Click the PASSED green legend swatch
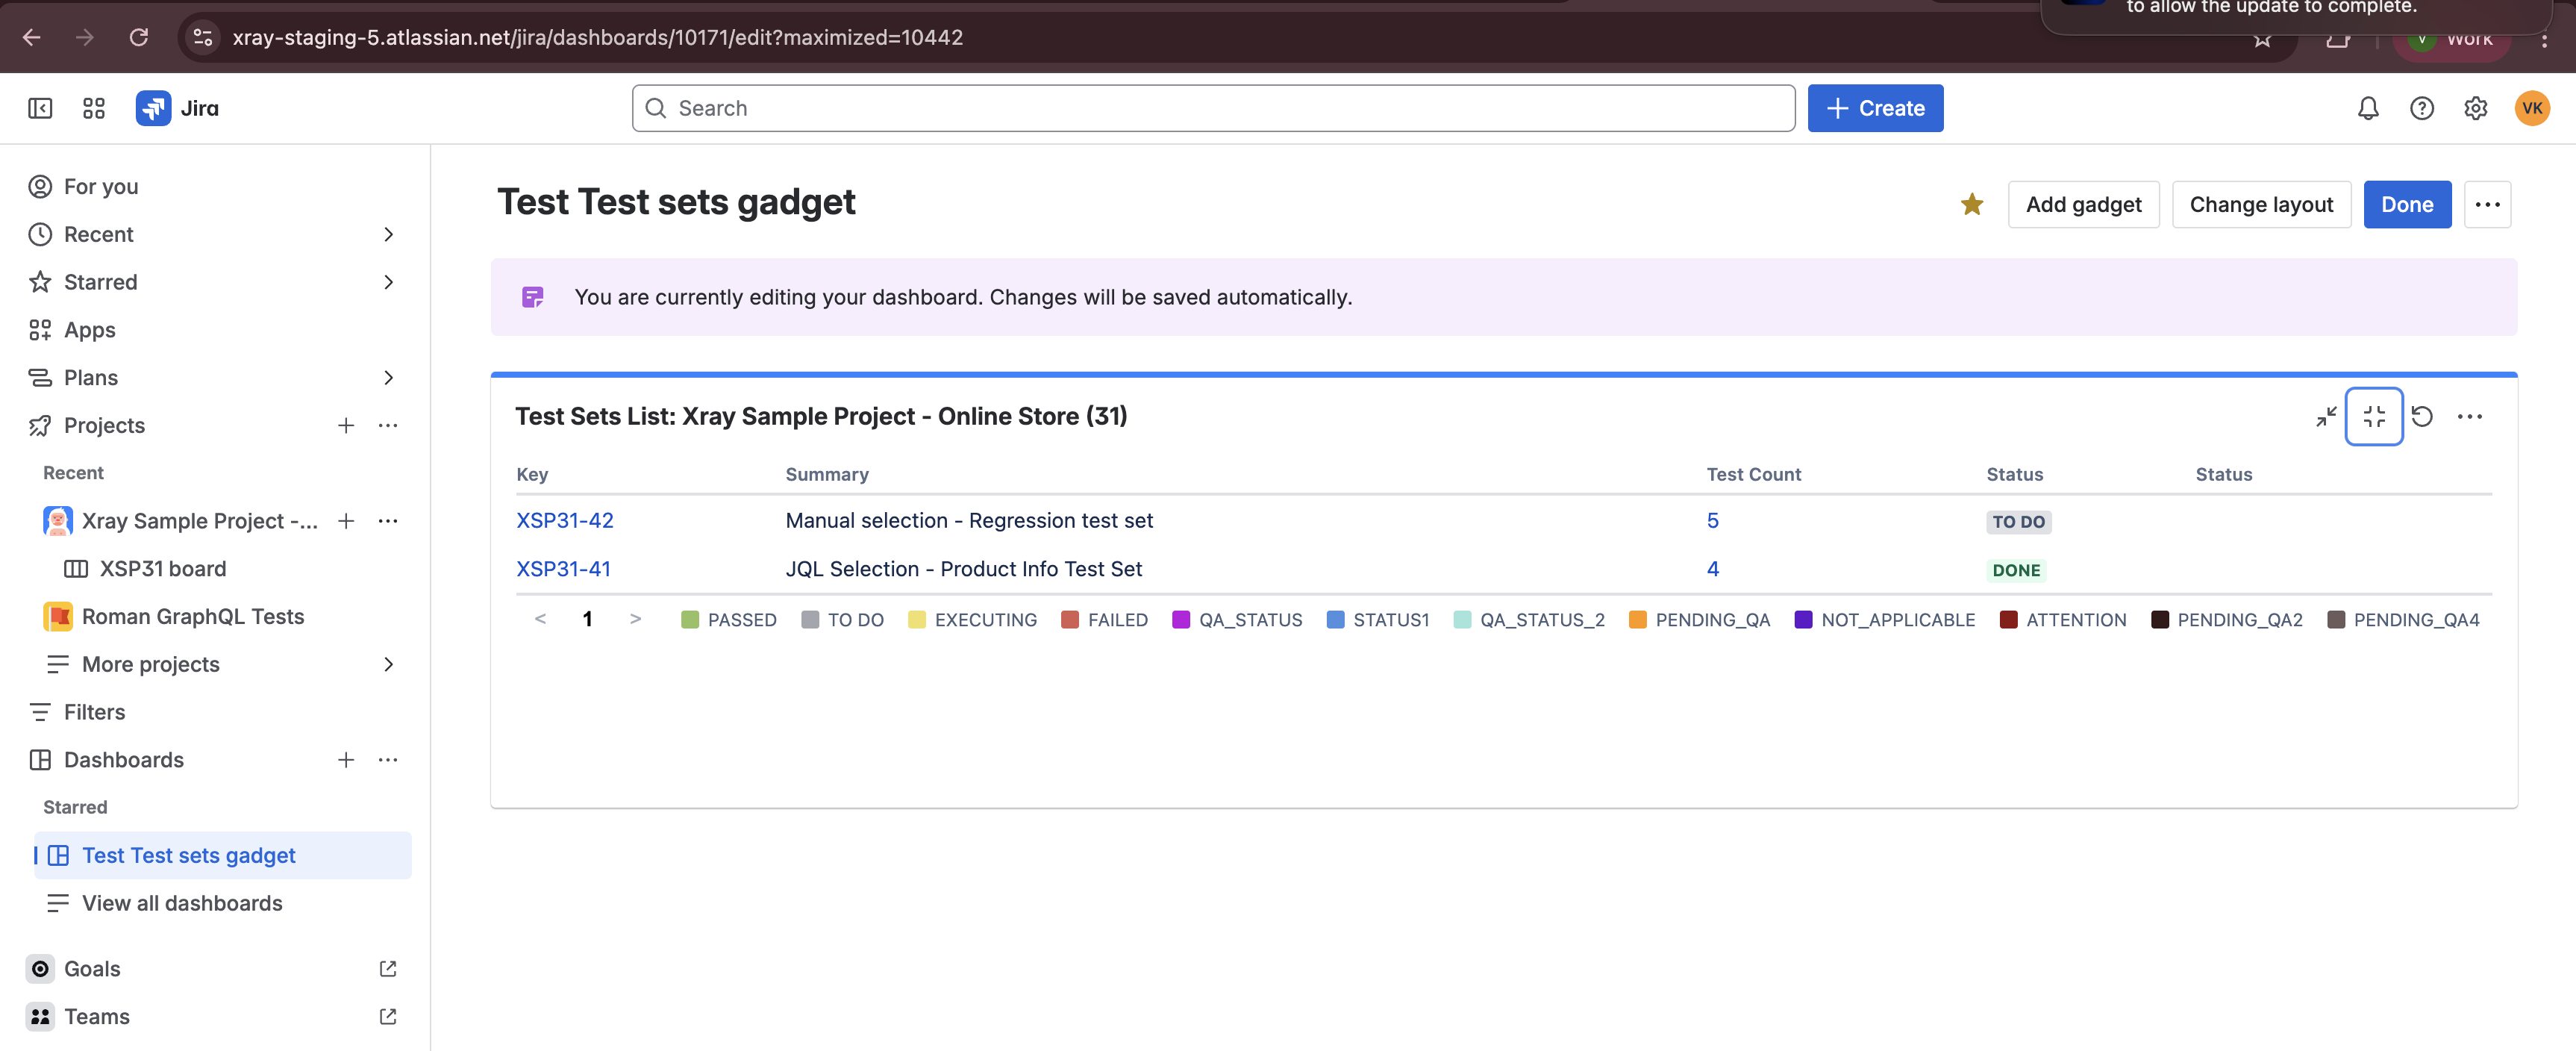 [689, 620]
